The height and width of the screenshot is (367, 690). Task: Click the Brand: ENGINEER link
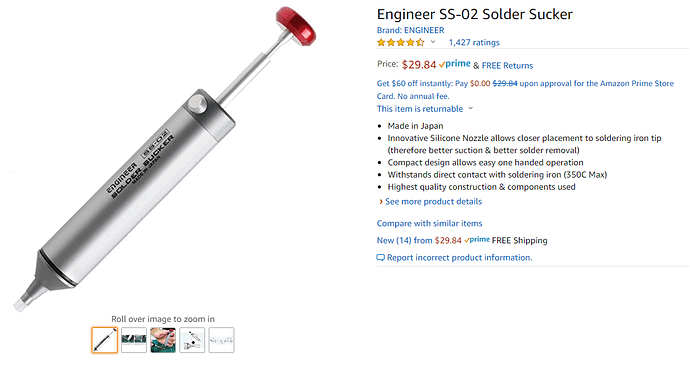coord(410,30)
